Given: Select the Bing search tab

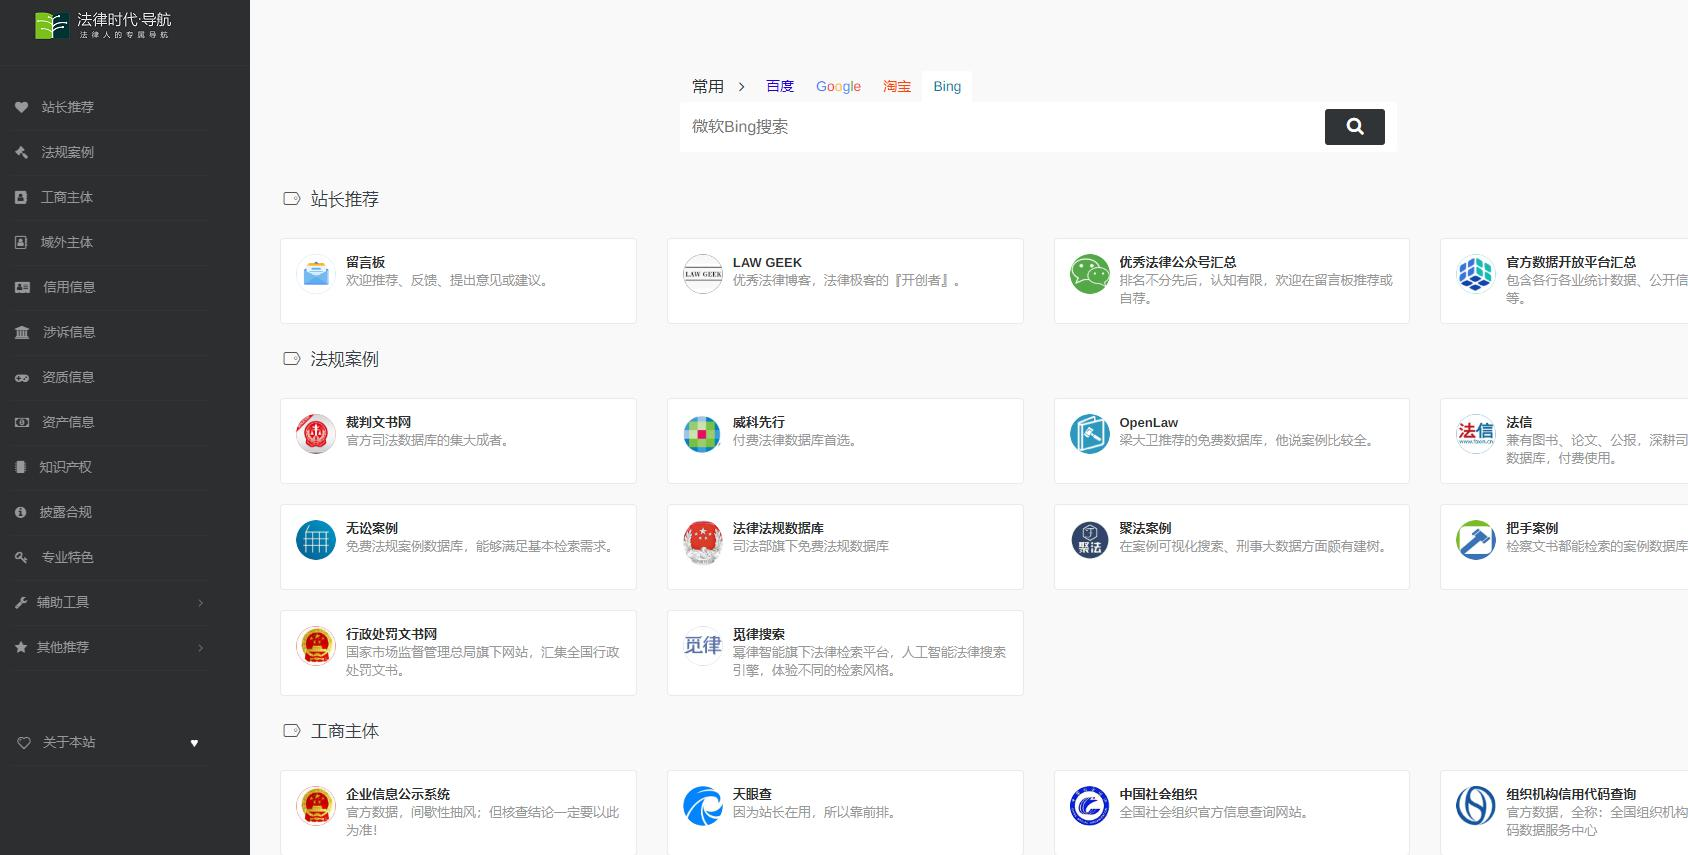Looking at the screenshot, I should (947, 86).
